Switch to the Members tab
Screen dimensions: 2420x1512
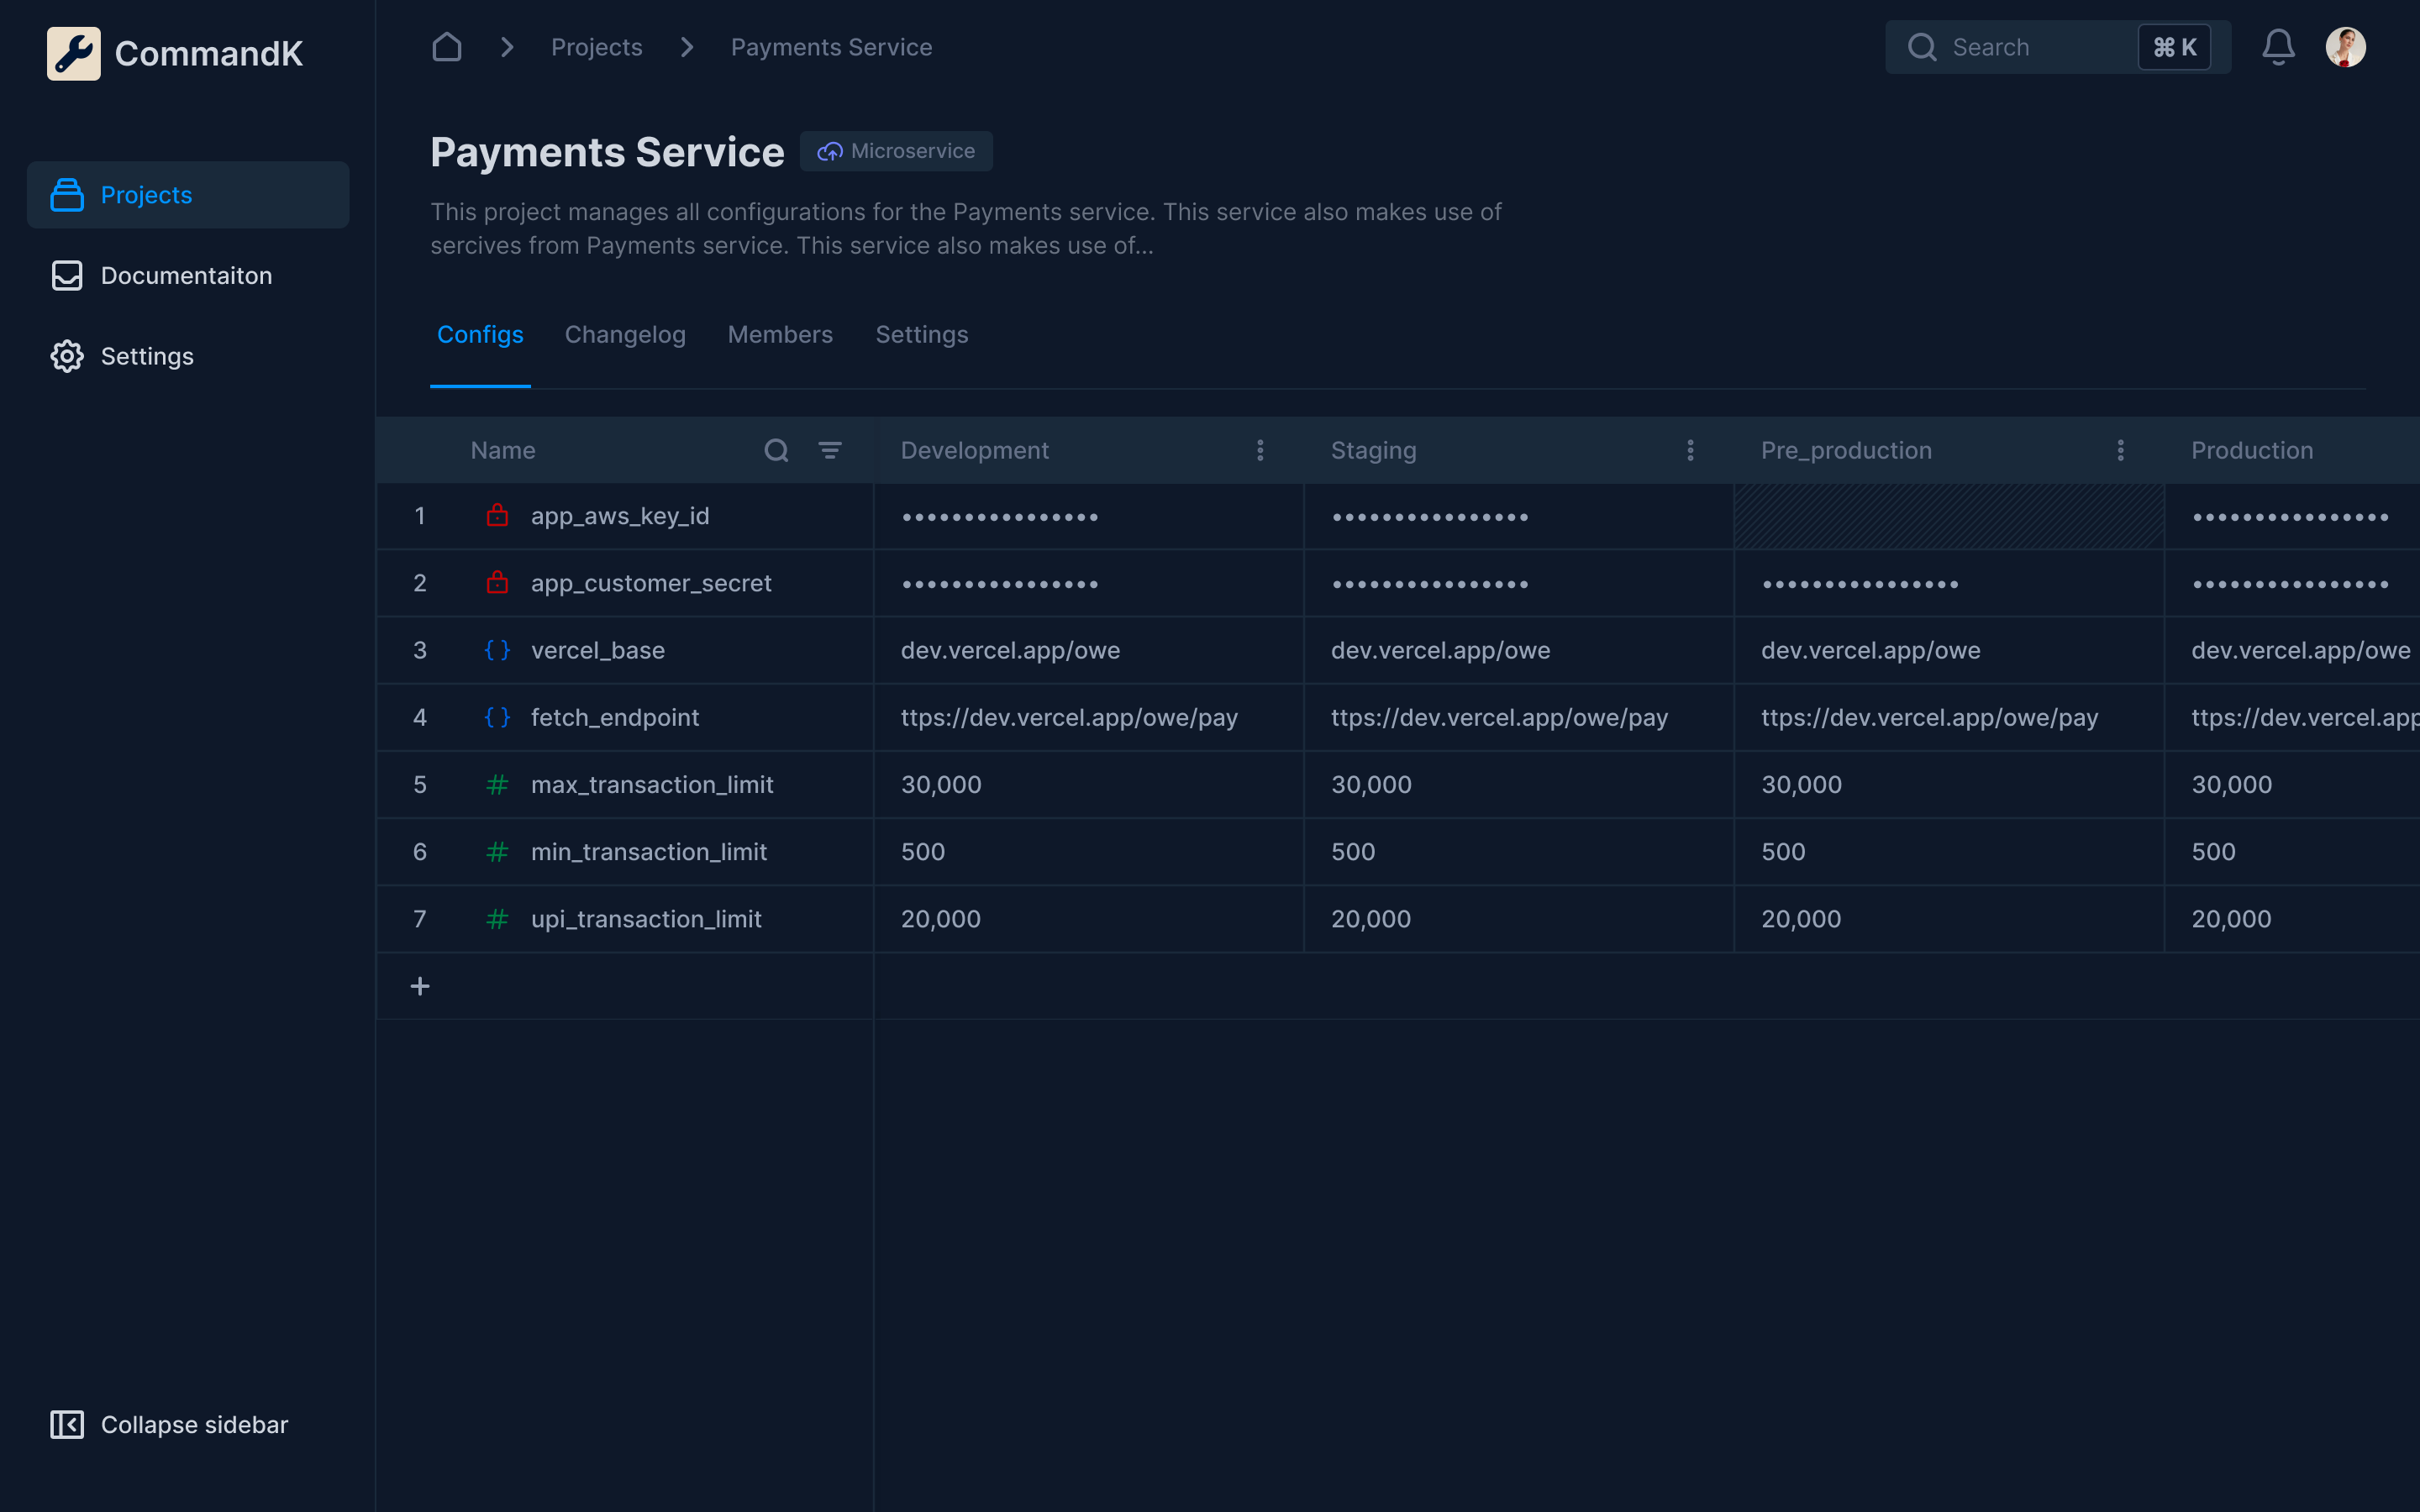(x=780, y=335)
